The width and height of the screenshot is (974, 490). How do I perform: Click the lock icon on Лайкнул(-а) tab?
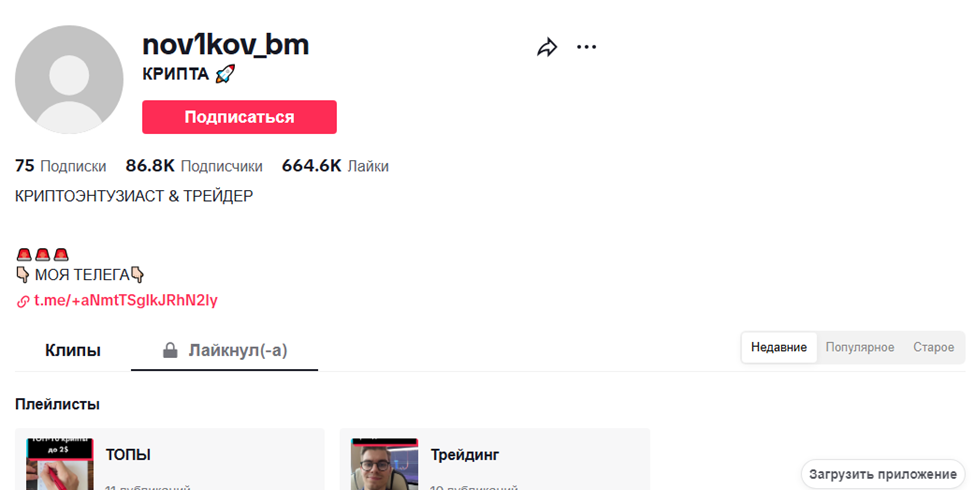(x=170, y=351)
